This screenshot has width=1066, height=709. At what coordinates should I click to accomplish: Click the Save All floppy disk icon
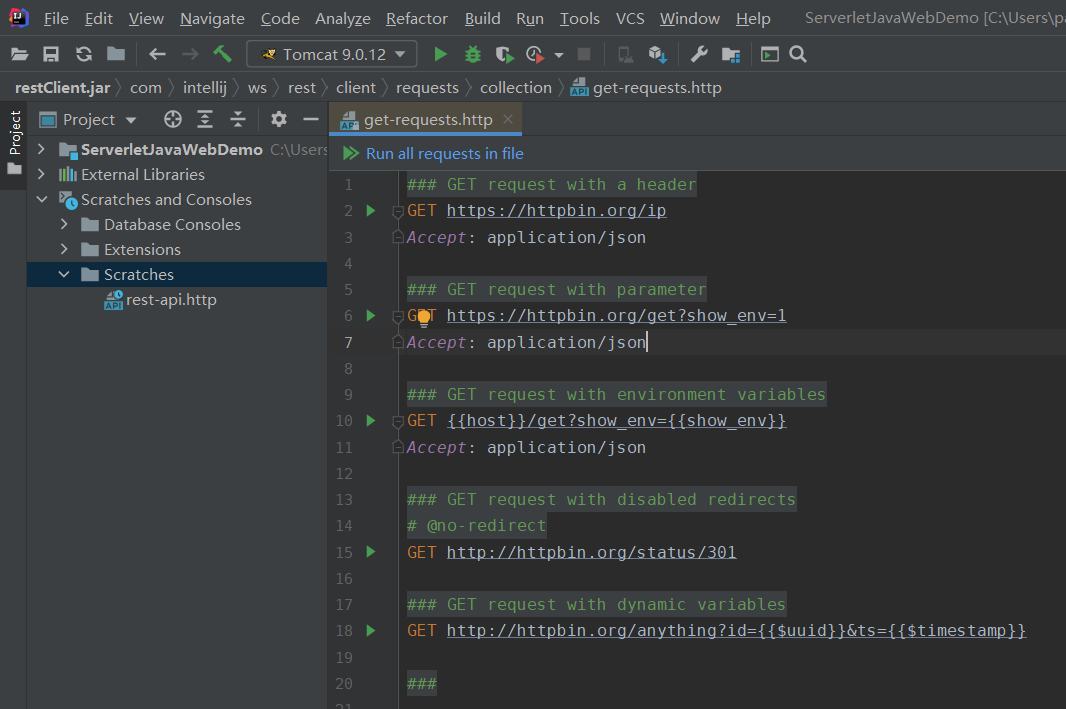[51, 54]
